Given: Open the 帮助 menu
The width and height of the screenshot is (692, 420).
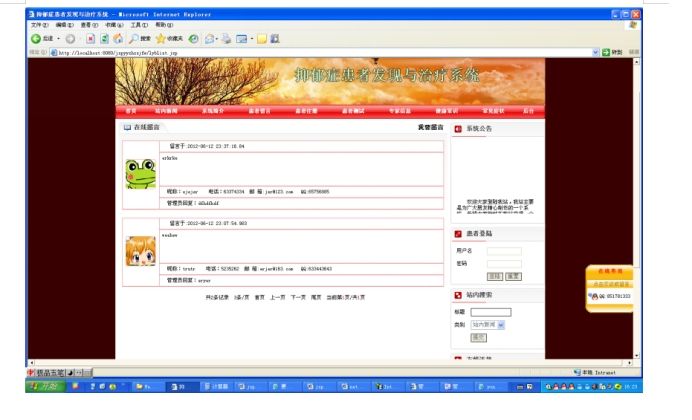Looking at the screenshot, I should click(164, 25).
